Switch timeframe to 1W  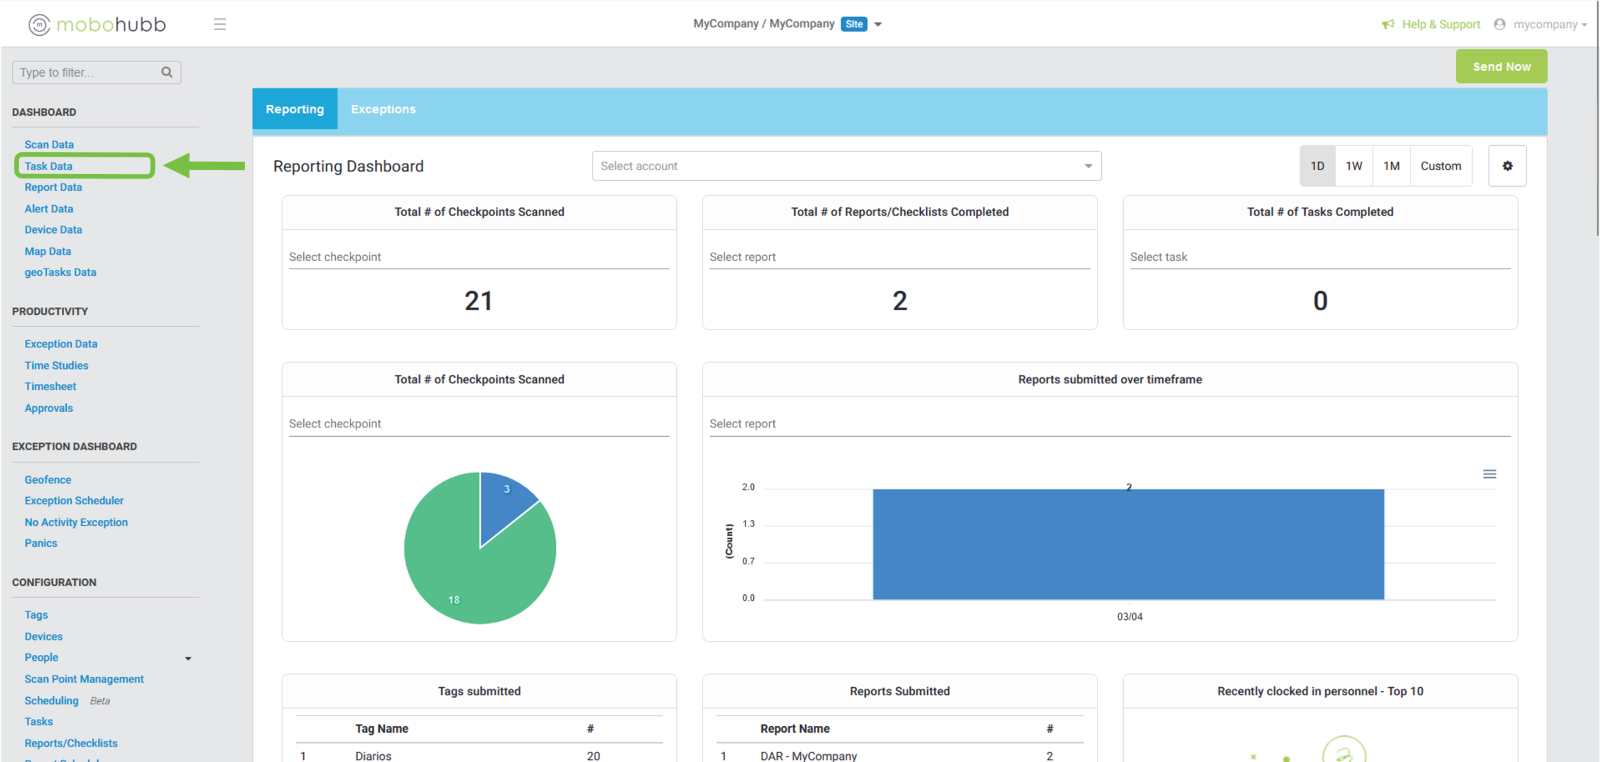1354,166
